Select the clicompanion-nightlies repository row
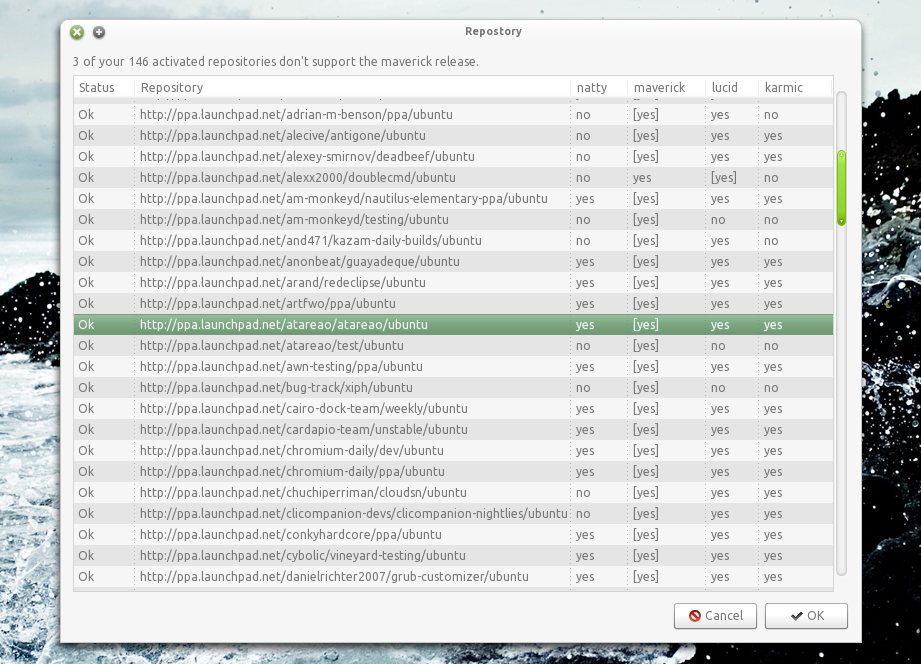 click(x=453, y=514)
